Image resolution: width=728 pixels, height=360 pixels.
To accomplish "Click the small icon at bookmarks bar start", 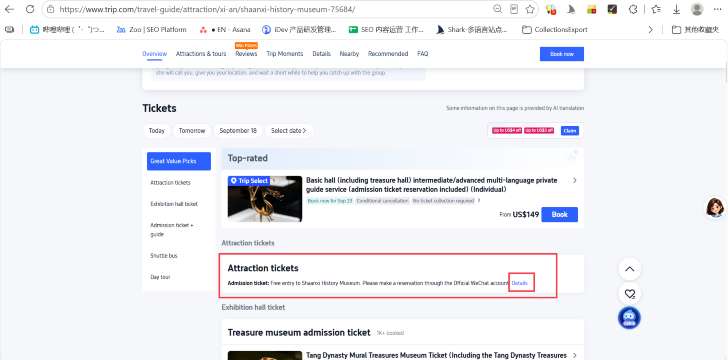I will [9, 30].
